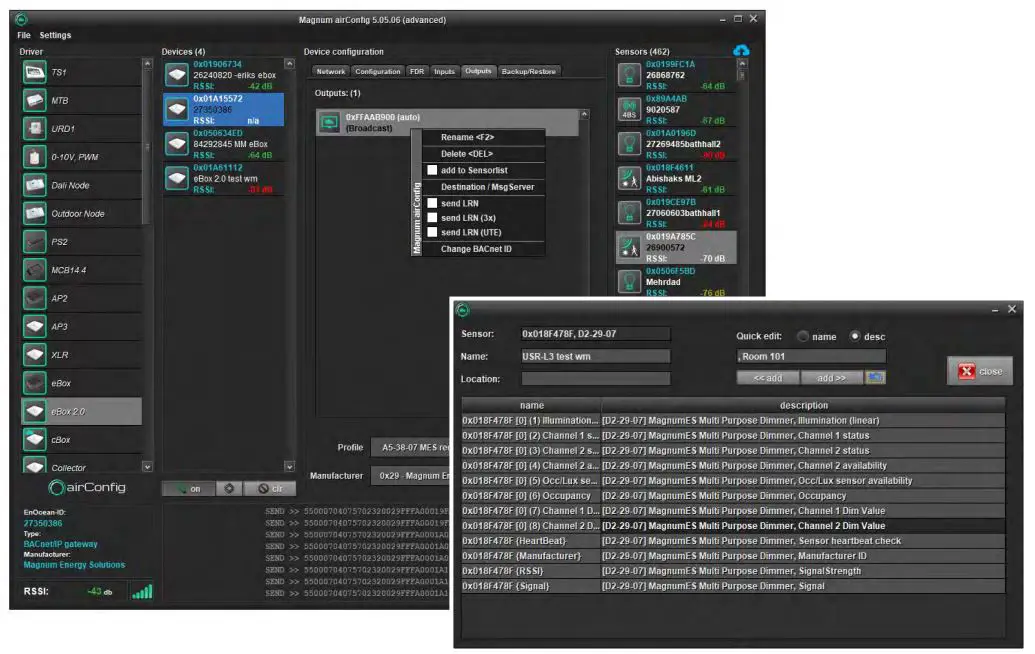Screen dimensions: 1035x654
Task: Click the '<< add' button
Action: 768,378
